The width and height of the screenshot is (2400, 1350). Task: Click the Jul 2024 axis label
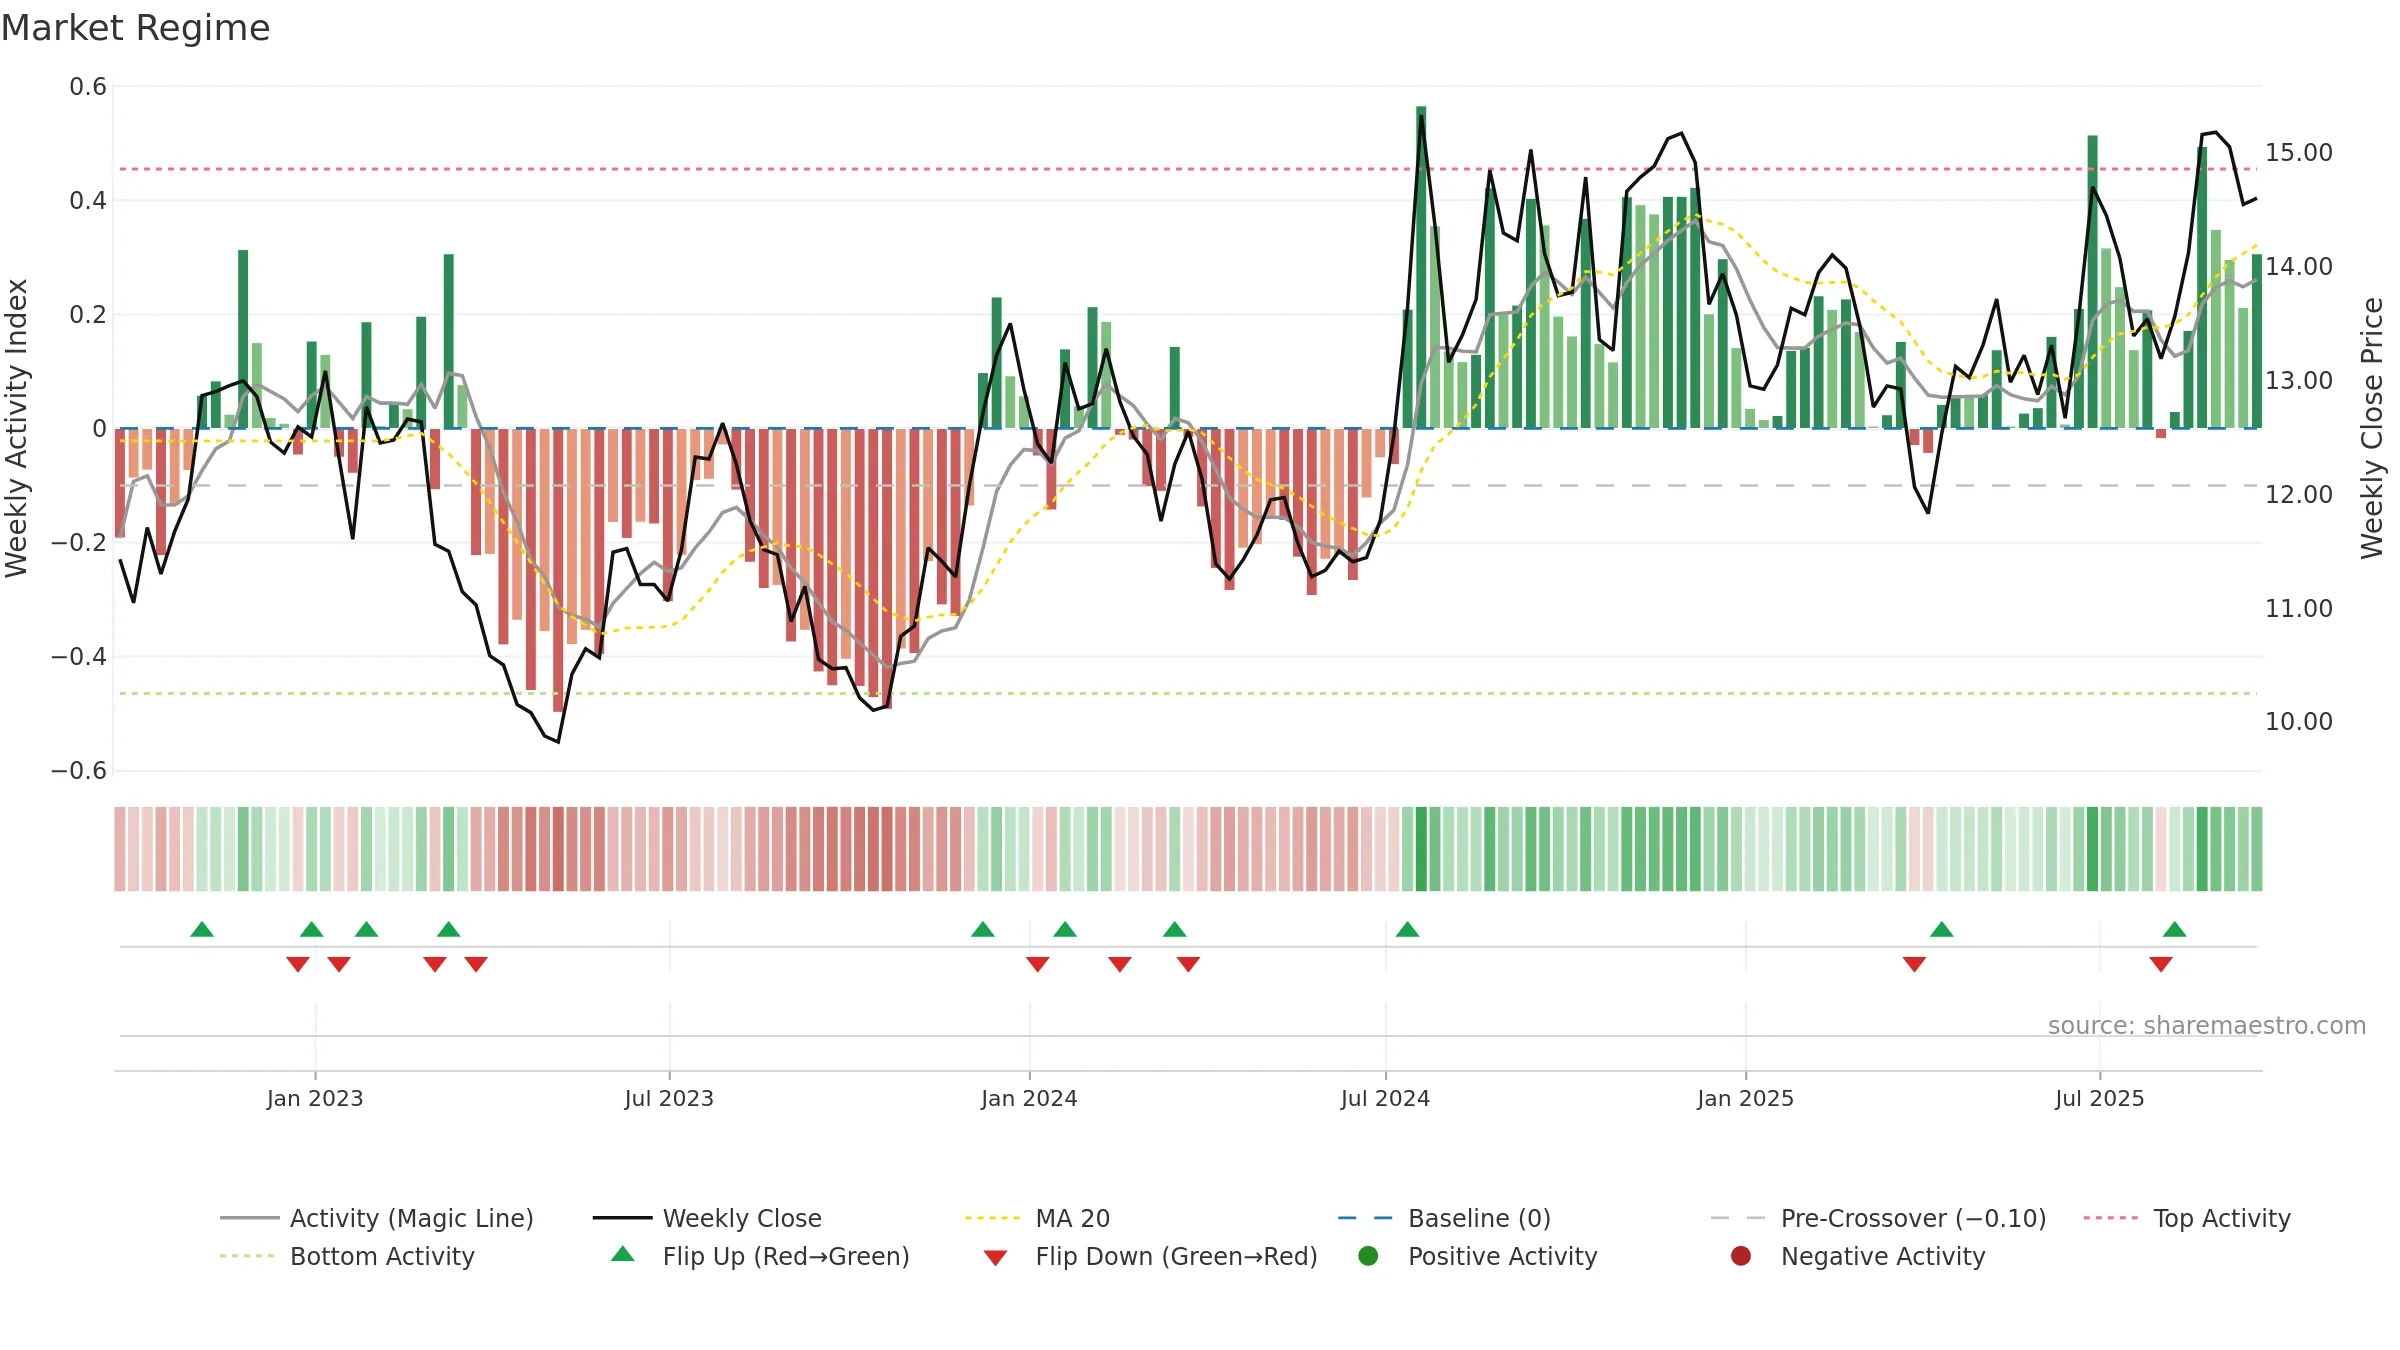[x=1385, y=1098]
